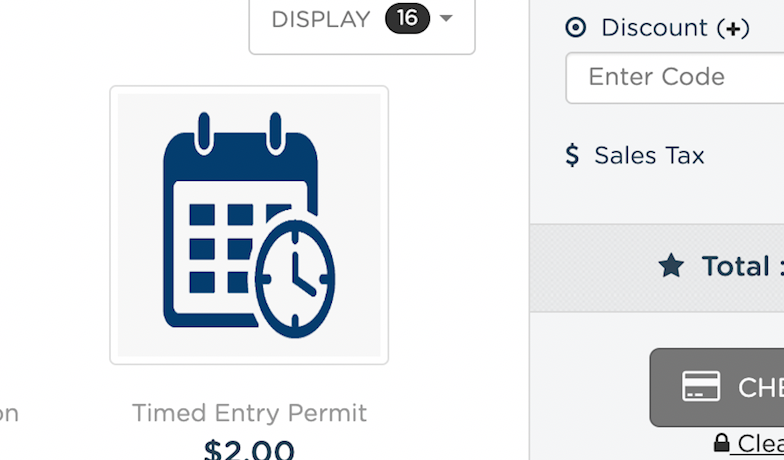Image resolution: width=784 pixels, height=460 pixels.
Task: Click the Total label text
Action: click(735, 266)
